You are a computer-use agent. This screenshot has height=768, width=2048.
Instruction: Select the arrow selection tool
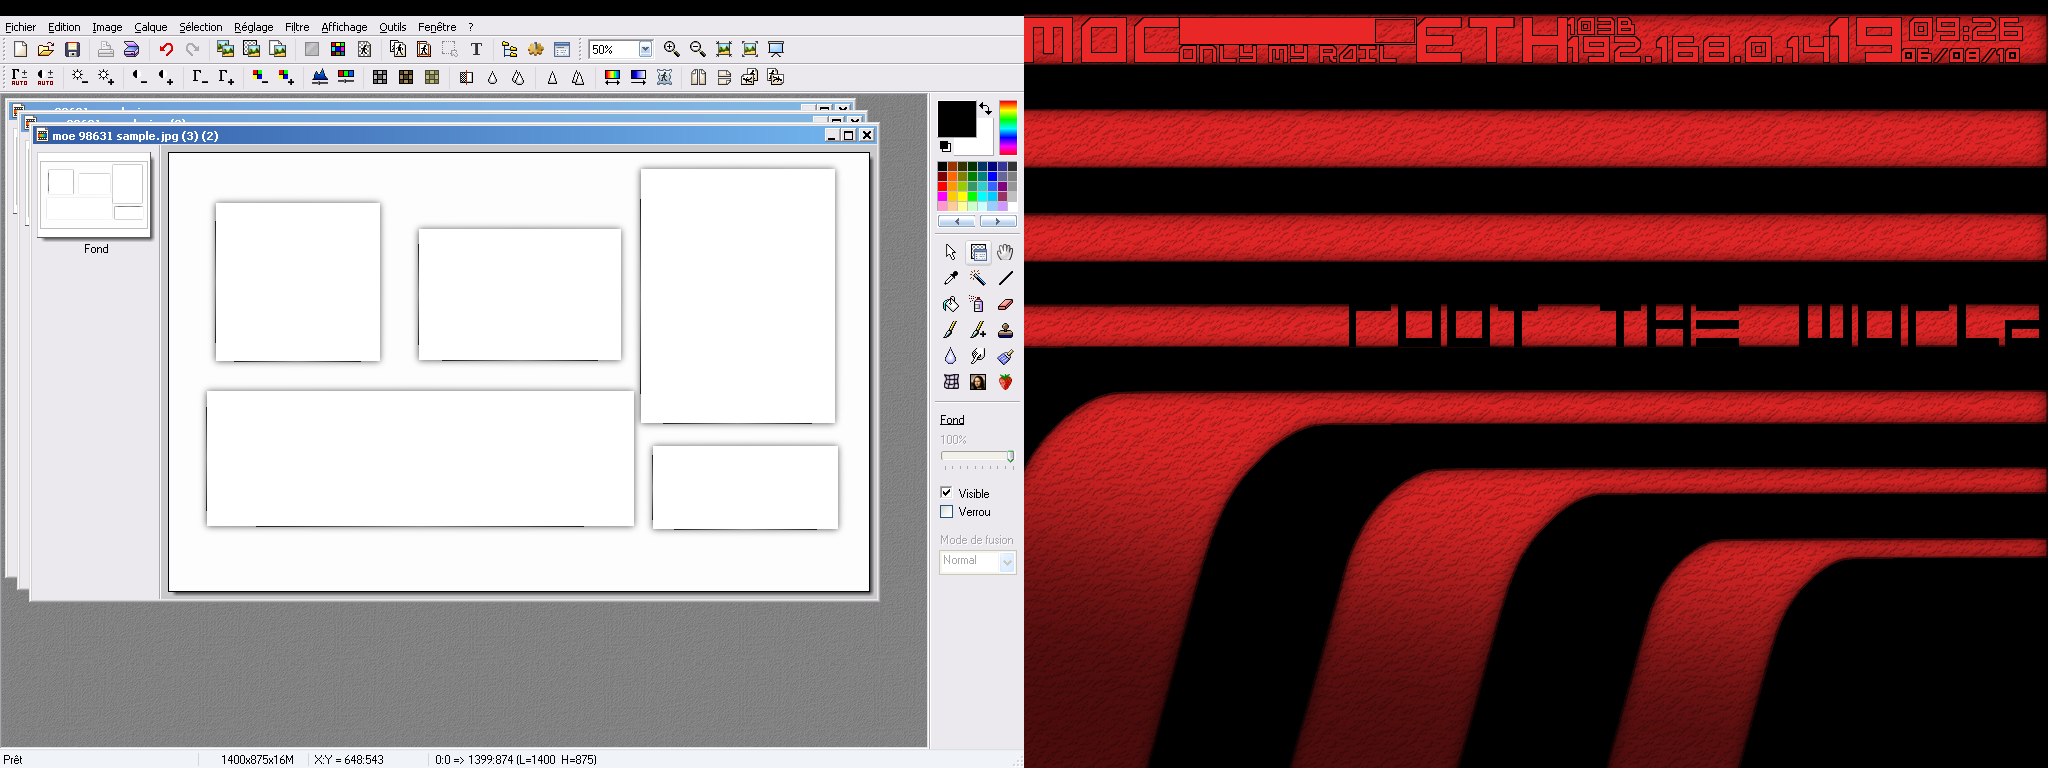pos(951,252)
